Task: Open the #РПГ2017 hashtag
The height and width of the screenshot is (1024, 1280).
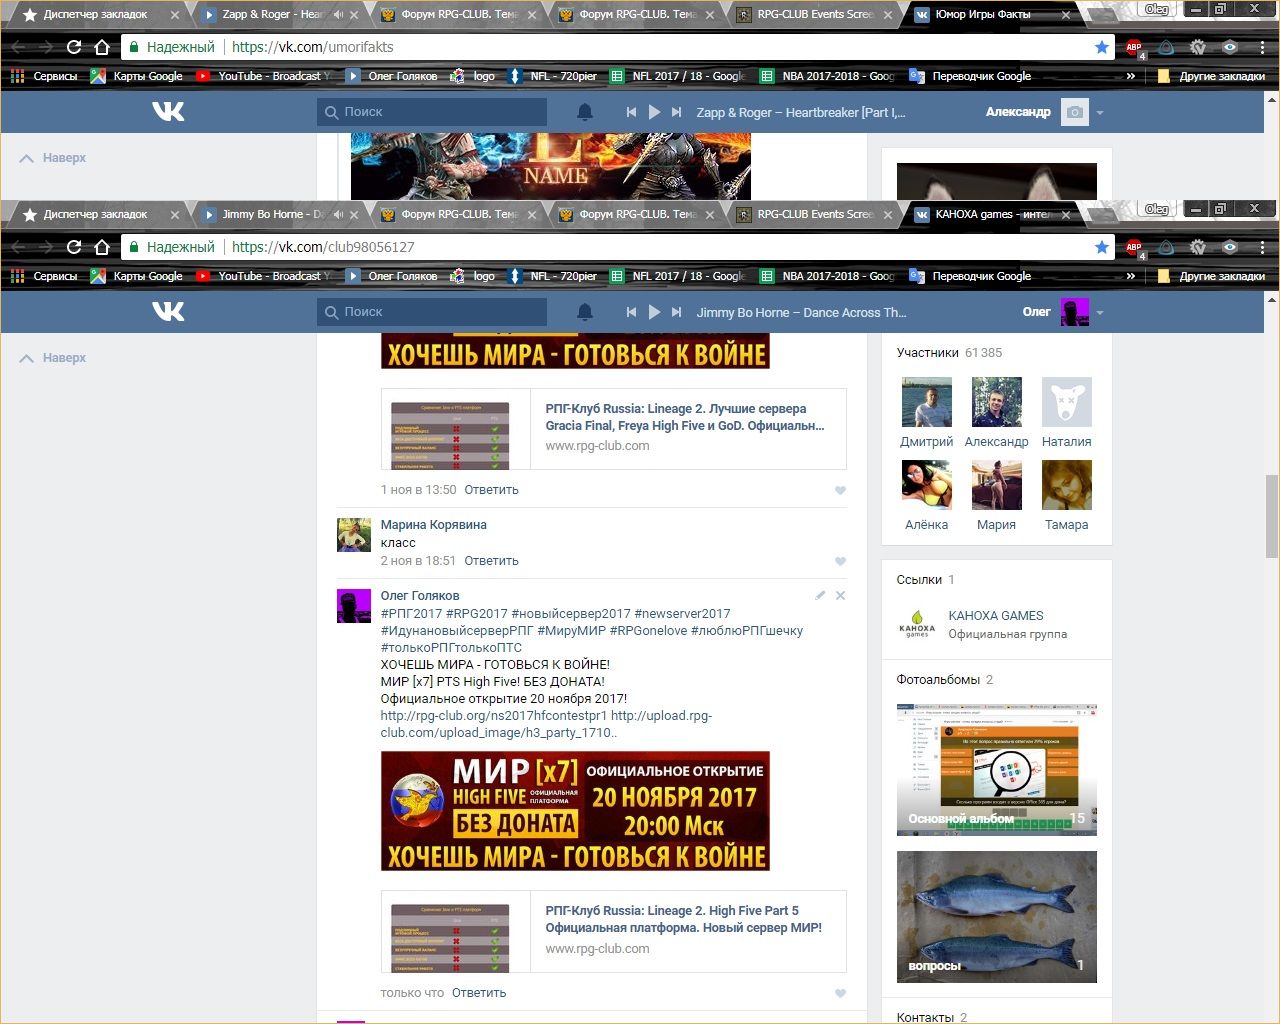Action: 411,614
